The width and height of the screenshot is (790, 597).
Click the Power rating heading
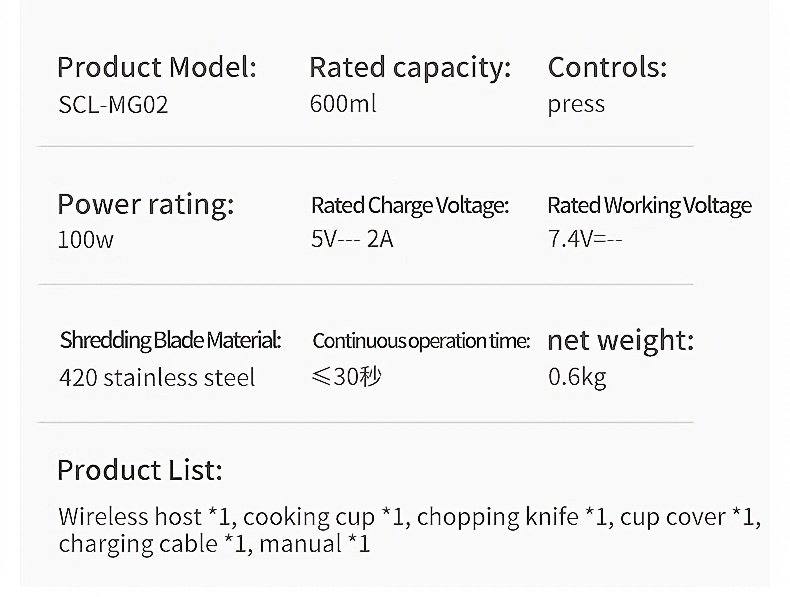point(146,205)
